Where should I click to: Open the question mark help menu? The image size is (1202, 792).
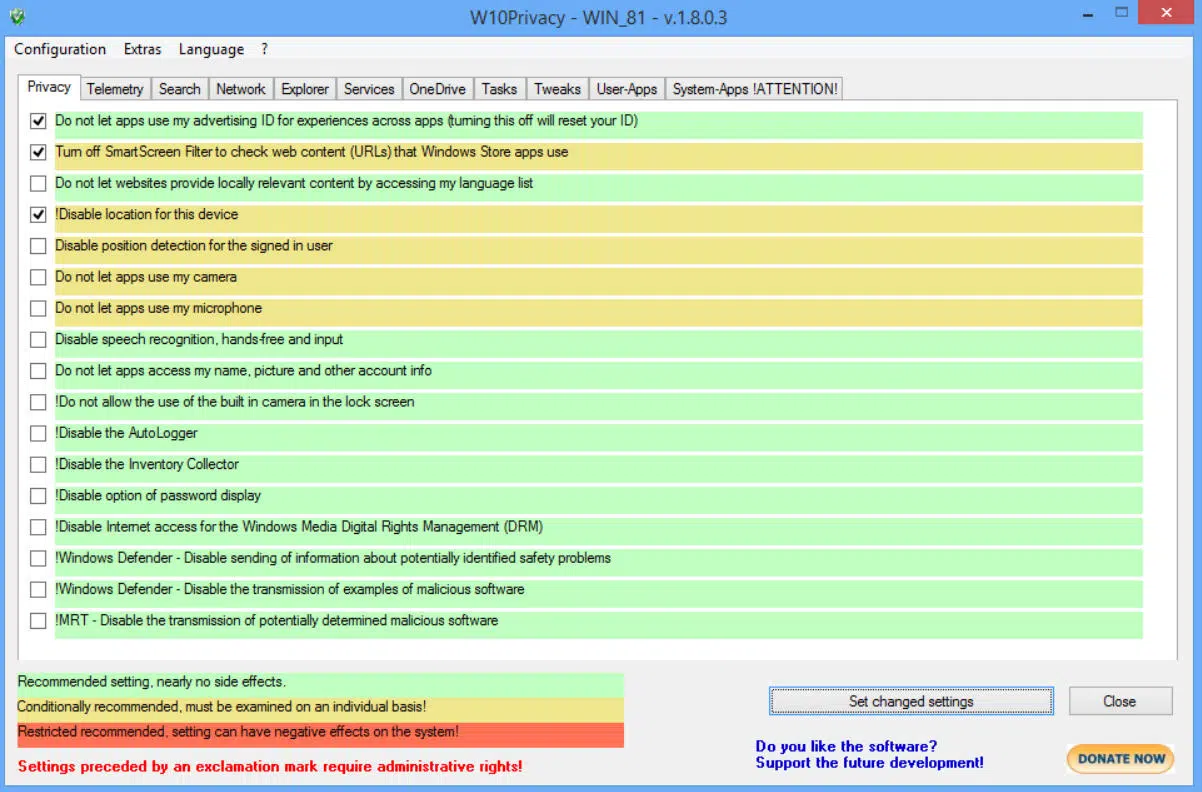tap(264, 49)
